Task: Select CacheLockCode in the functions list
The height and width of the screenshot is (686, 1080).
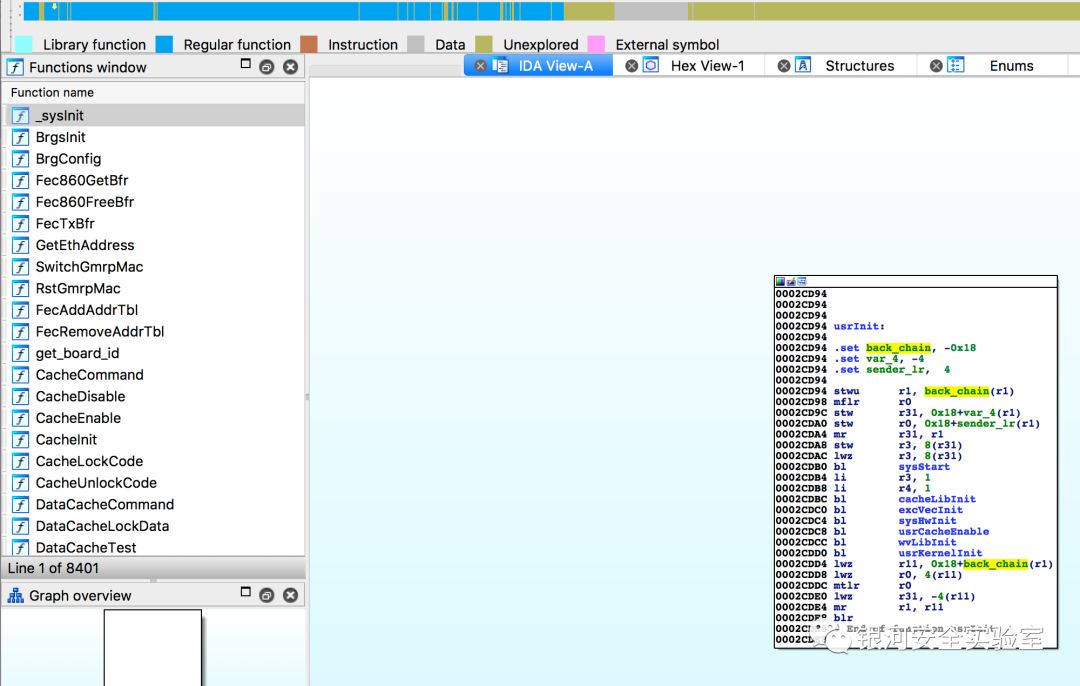Action: point(154,461)
